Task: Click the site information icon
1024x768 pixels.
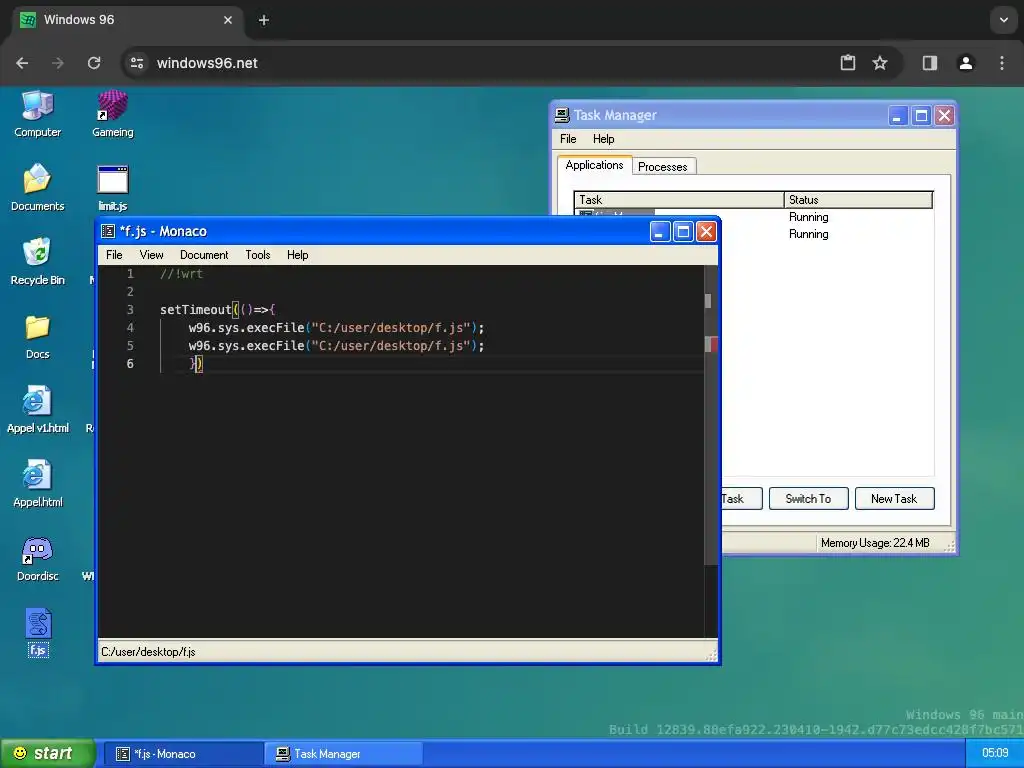Action: coord(137,63)
